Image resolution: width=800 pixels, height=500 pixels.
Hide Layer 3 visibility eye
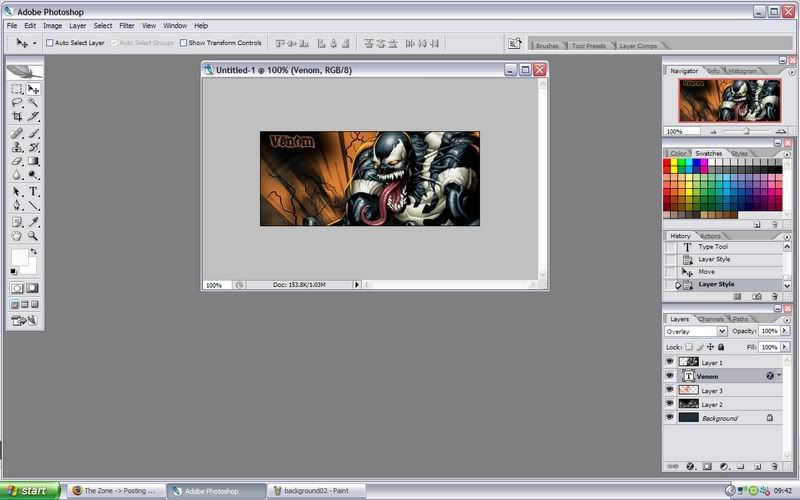669,390
